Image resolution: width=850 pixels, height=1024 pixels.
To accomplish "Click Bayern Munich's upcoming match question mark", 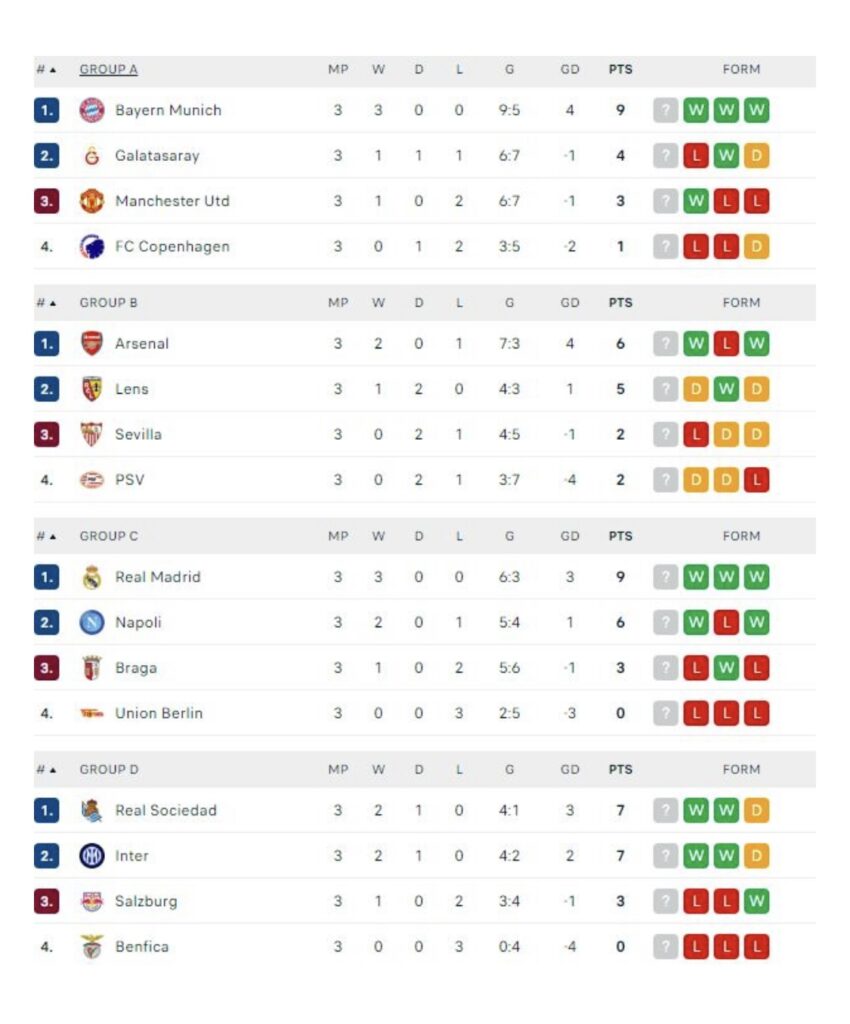I will [x=665, y=110].
